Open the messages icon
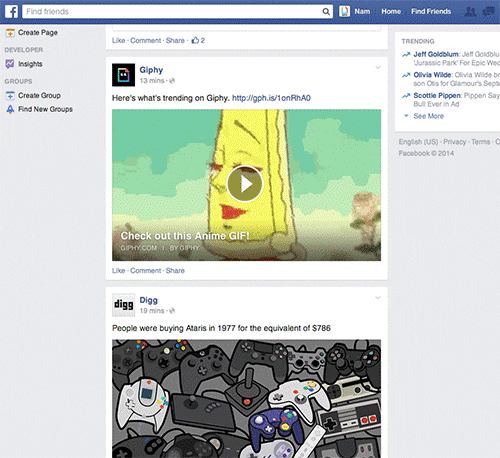The height and width of the screenshot is (458, 500). pyautogui.click(x=488, y=12)
